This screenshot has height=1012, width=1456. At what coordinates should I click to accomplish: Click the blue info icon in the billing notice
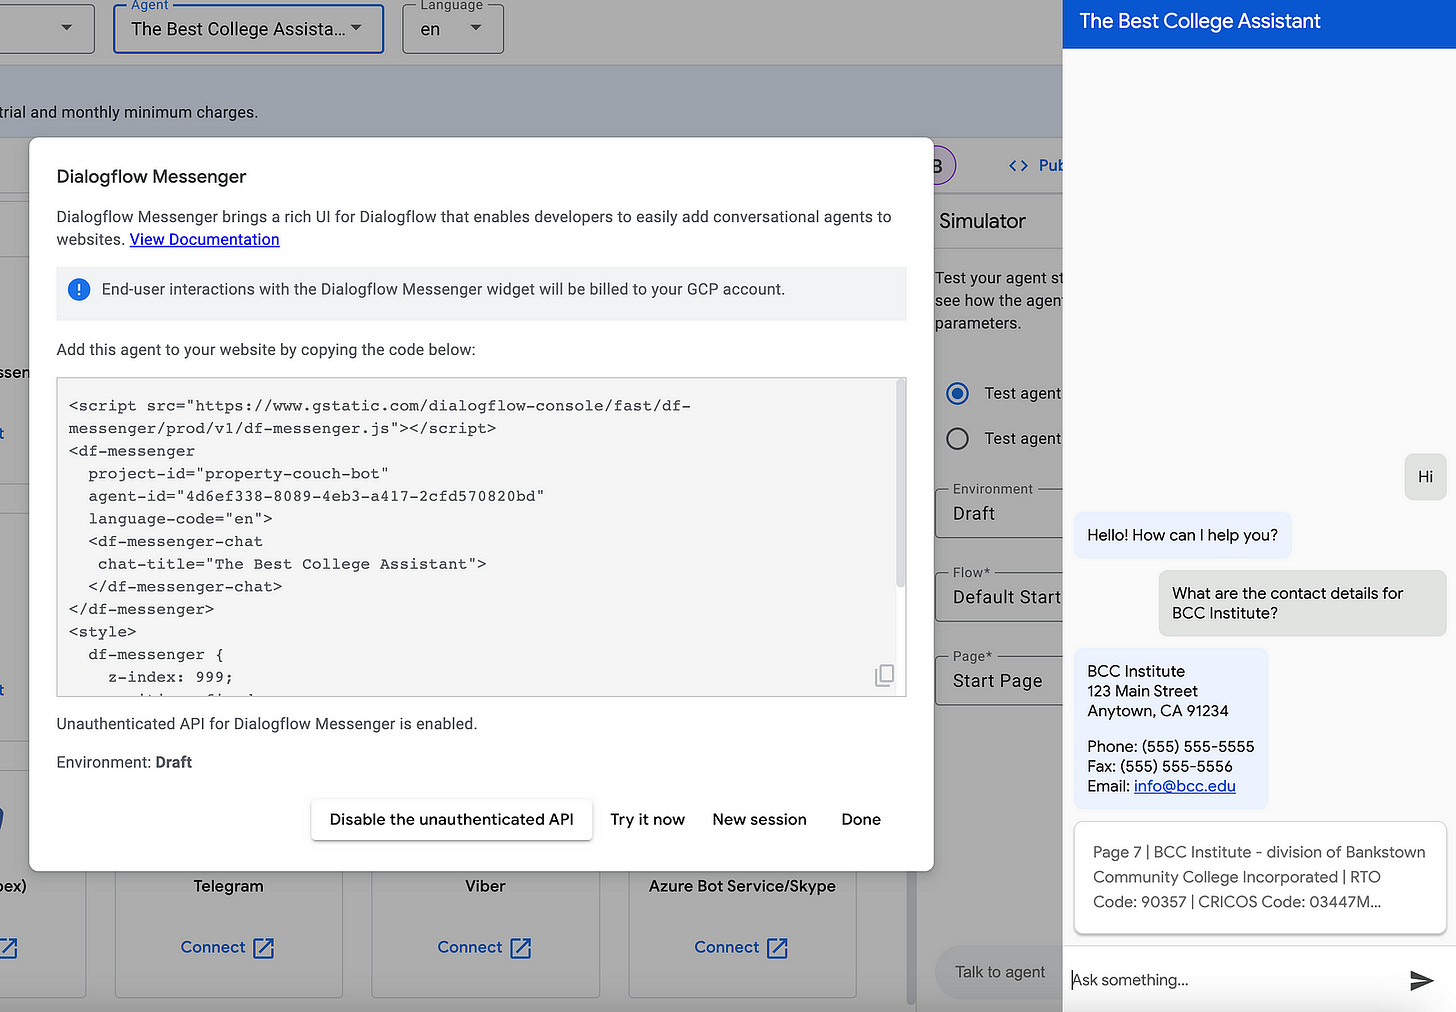(79, 290)
